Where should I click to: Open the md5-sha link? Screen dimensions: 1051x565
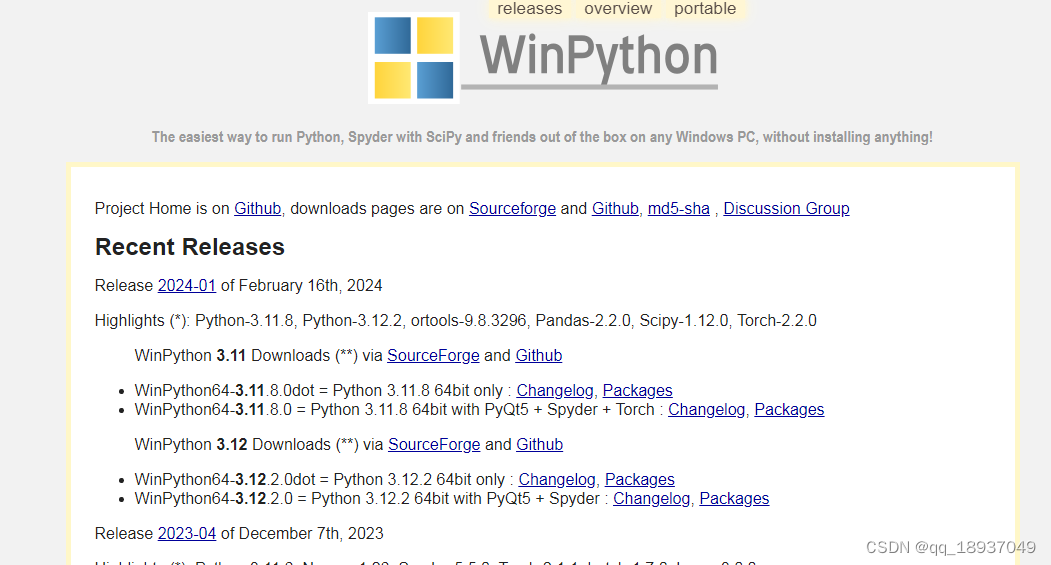(x=678, y=208)
